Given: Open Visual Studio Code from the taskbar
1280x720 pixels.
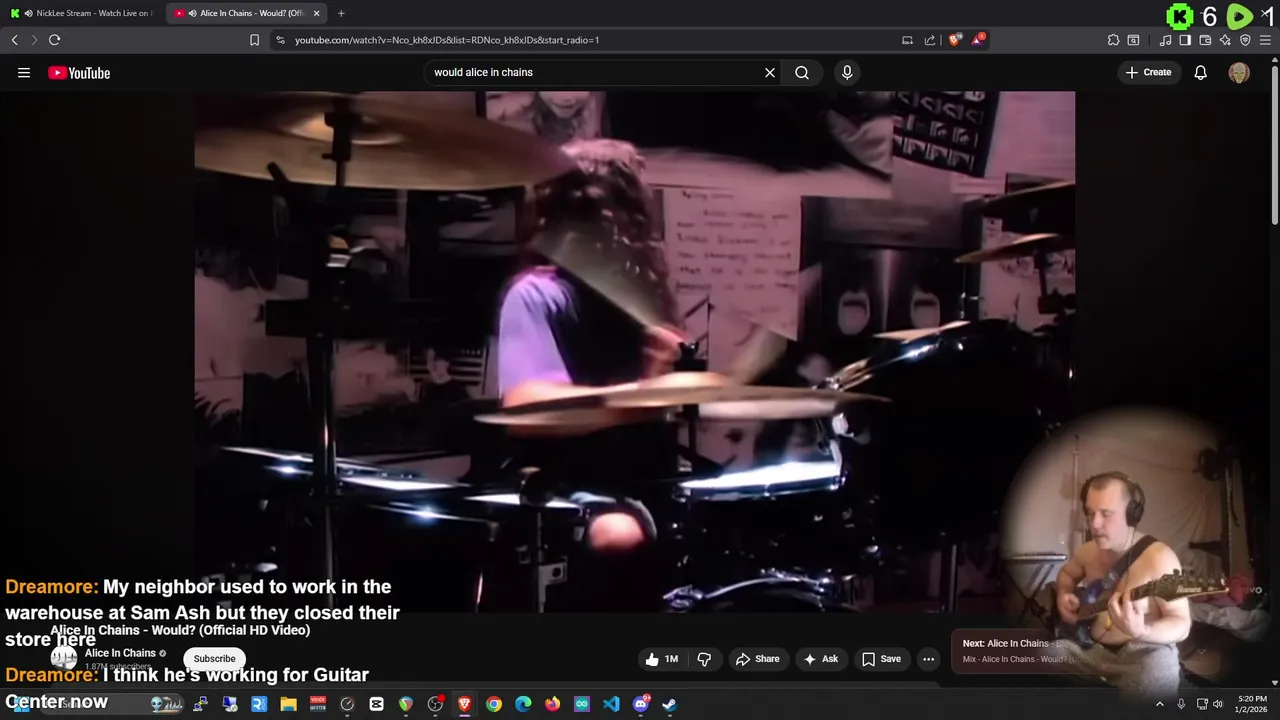Looking at the screenshot, I should coord(611,704).
